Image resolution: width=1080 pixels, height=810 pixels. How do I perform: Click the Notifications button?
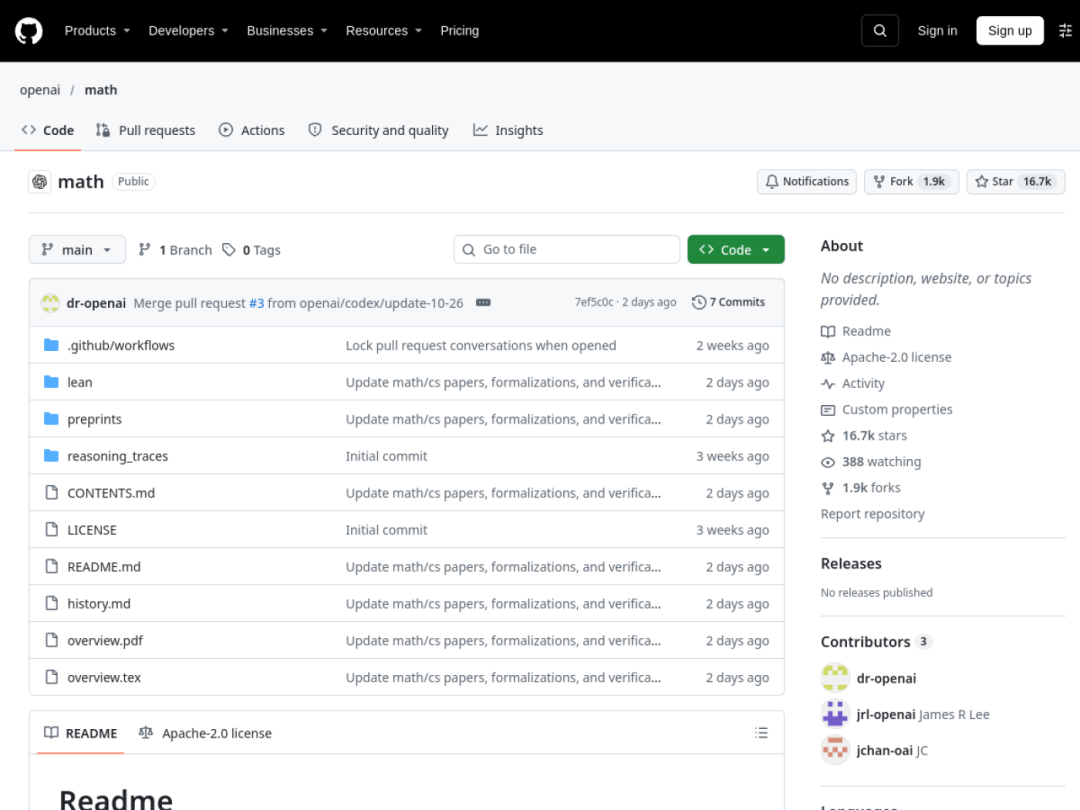(x=807, y=182)
